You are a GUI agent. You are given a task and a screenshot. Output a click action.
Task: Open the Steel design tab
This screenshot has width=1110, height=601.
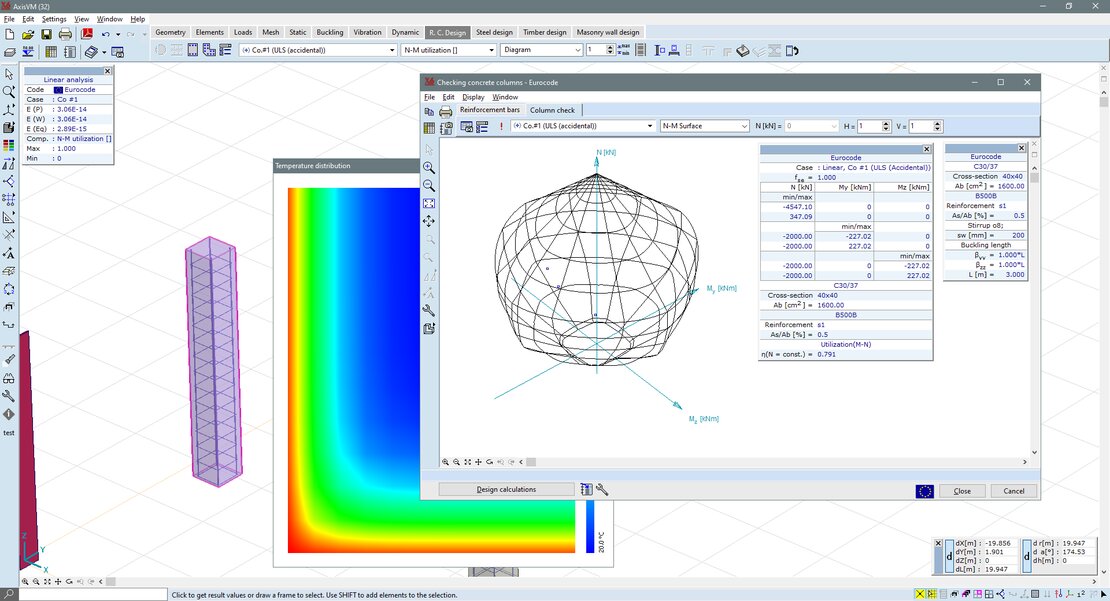coord(497,32)
